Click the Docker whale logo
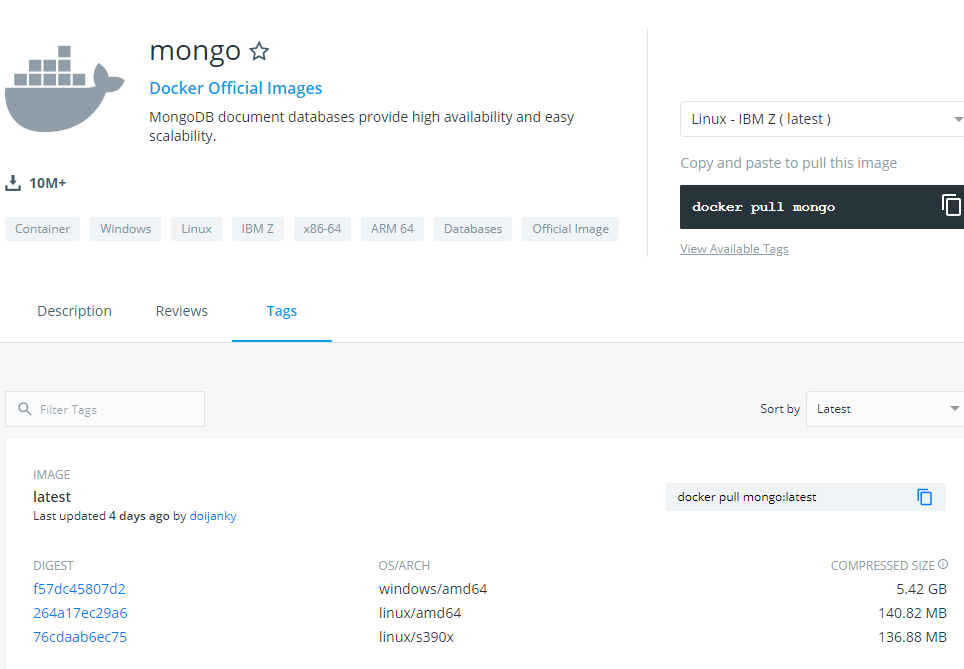The height and width of the screenshot is (669, 964). pos(65,89)
